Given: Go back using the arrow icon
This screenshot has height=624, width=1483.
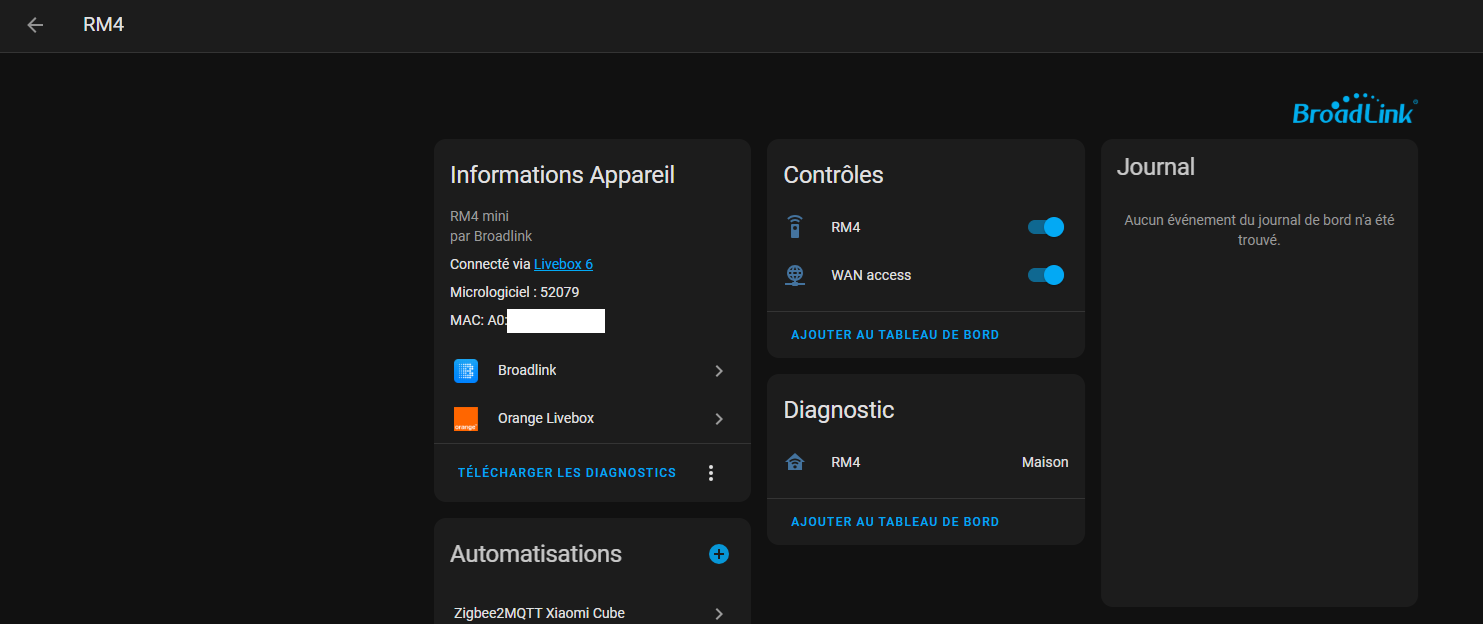Looking at the screenshot, I should pyautogui.click(x=36, y=25).
